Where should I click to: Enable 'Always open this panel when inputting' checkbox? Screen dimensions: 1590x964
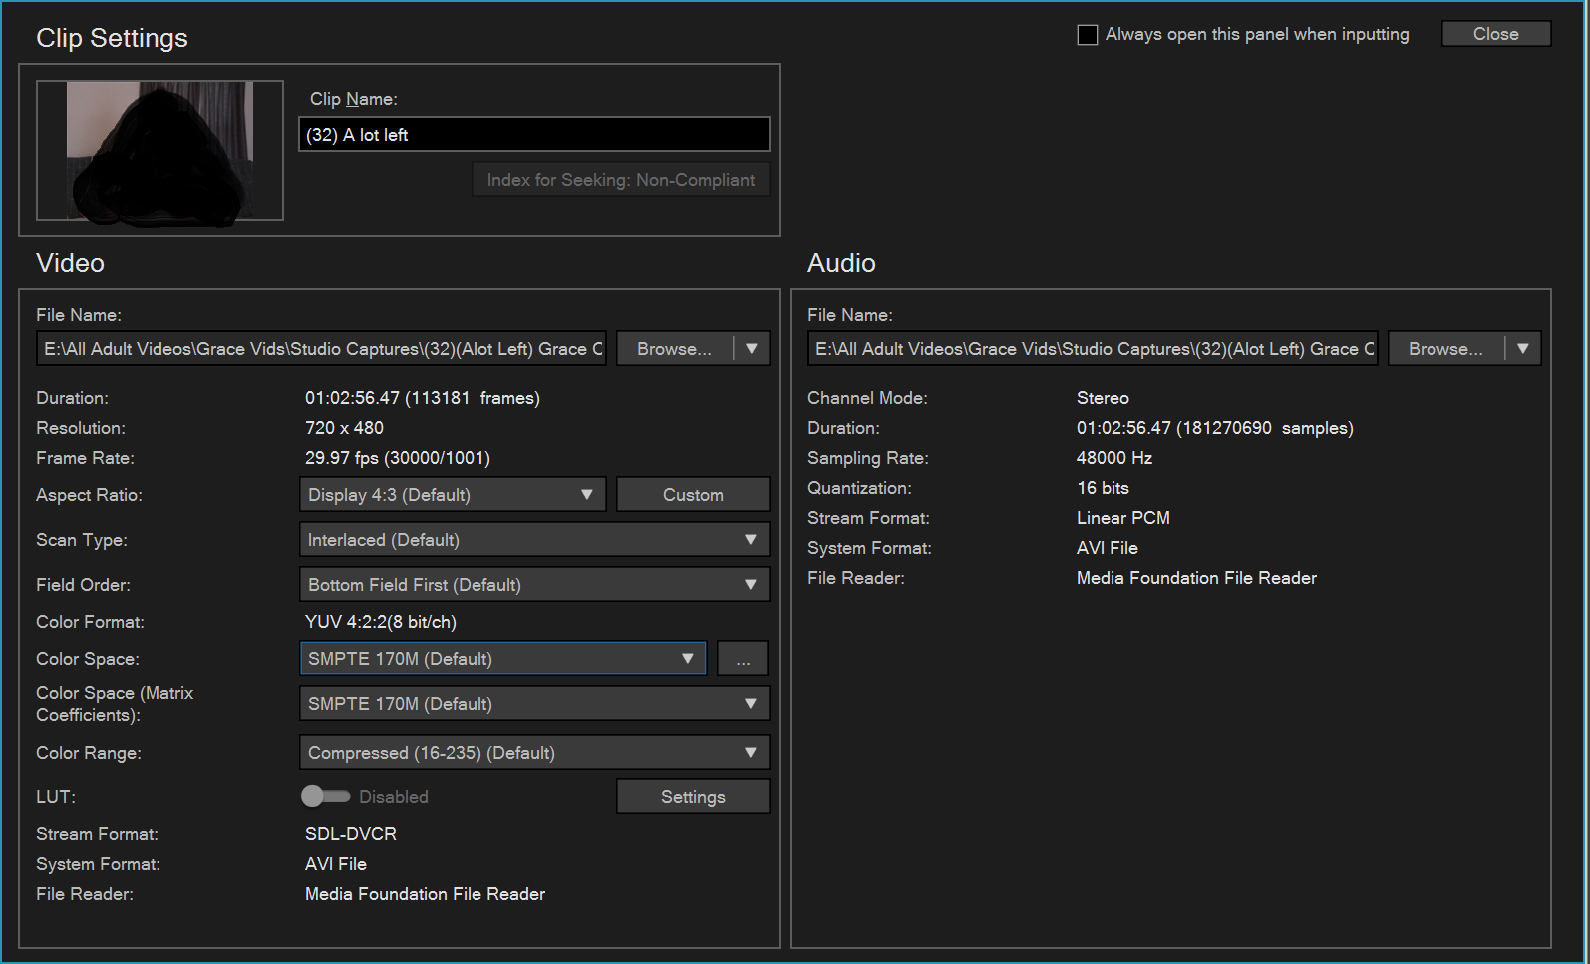click(1088, 35)
